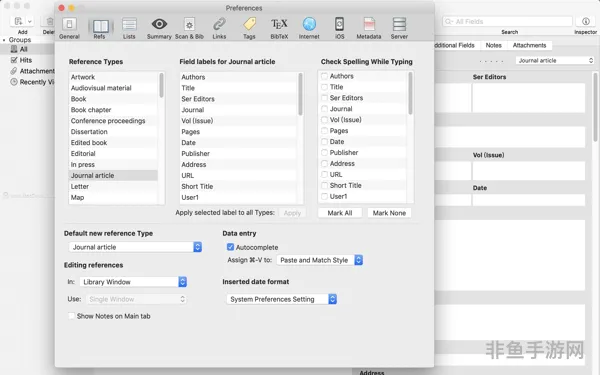Open the Use Single Window dropdown
This screenshot has height=375, width=600.
[x=136, y=299]
